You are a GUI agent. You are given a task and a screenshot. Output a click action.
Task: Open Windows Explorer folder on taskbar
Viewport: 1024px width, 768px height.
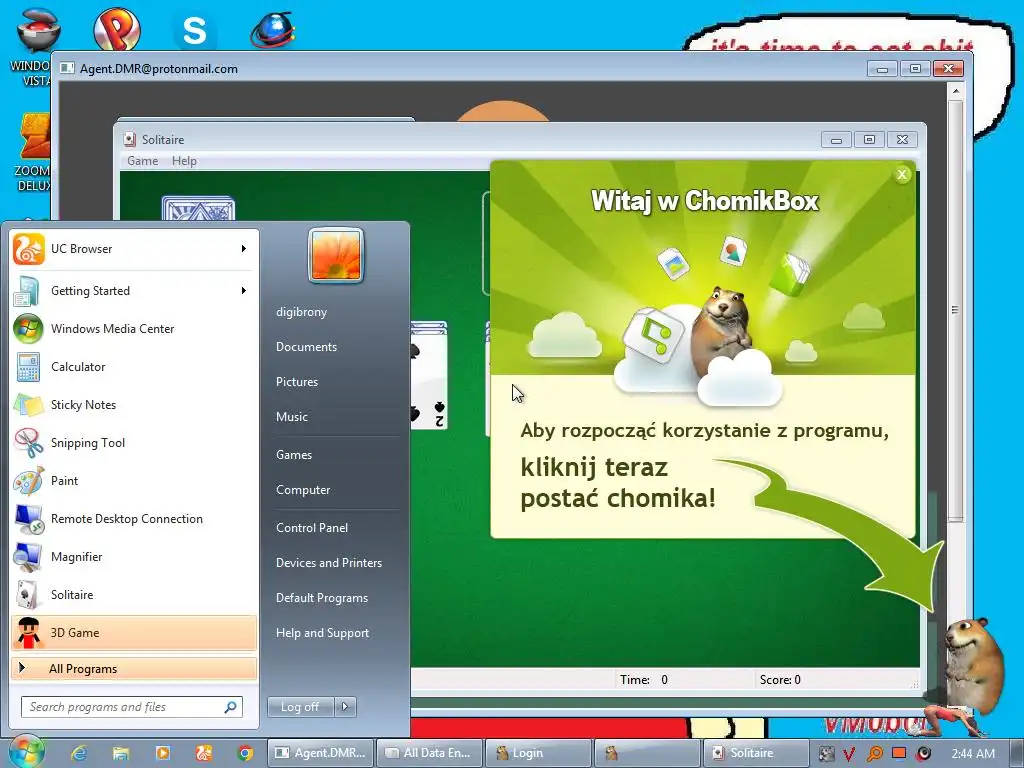(121, 753)
